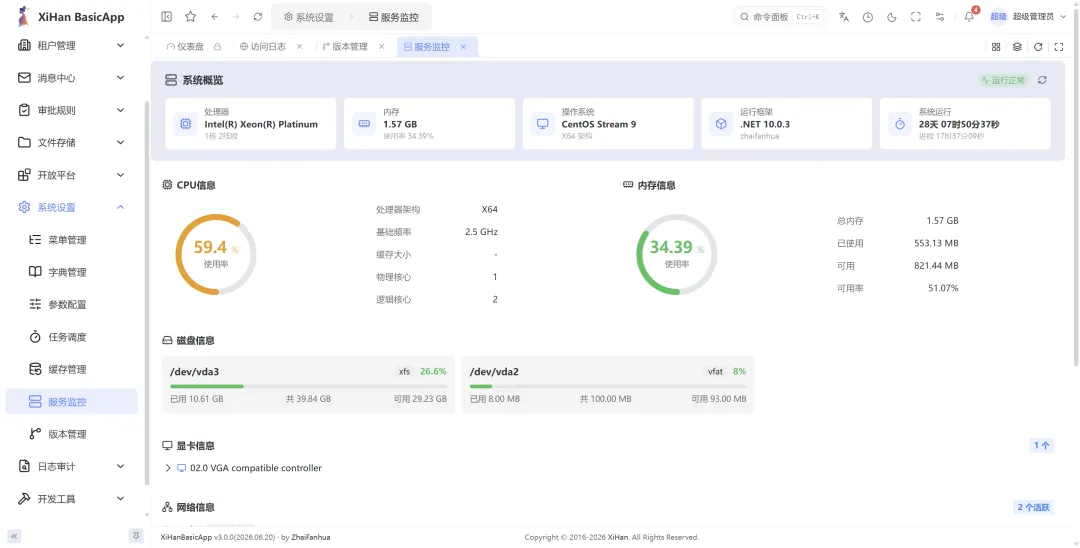Image resolution: width=1080 pixels, height=548 pixels.
Task: Expand the 02.0 VGA compatible controller row
Action: [167, 468]
